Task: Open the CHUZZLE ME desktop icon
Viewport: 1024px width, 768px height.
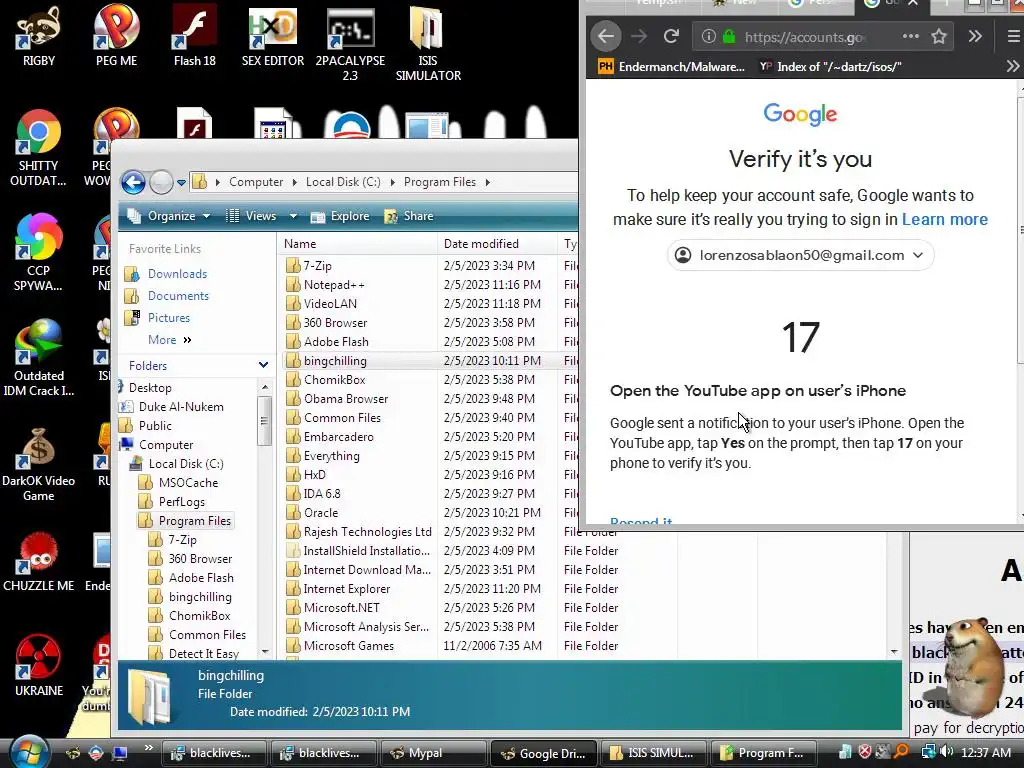Action: click(39, 563)
